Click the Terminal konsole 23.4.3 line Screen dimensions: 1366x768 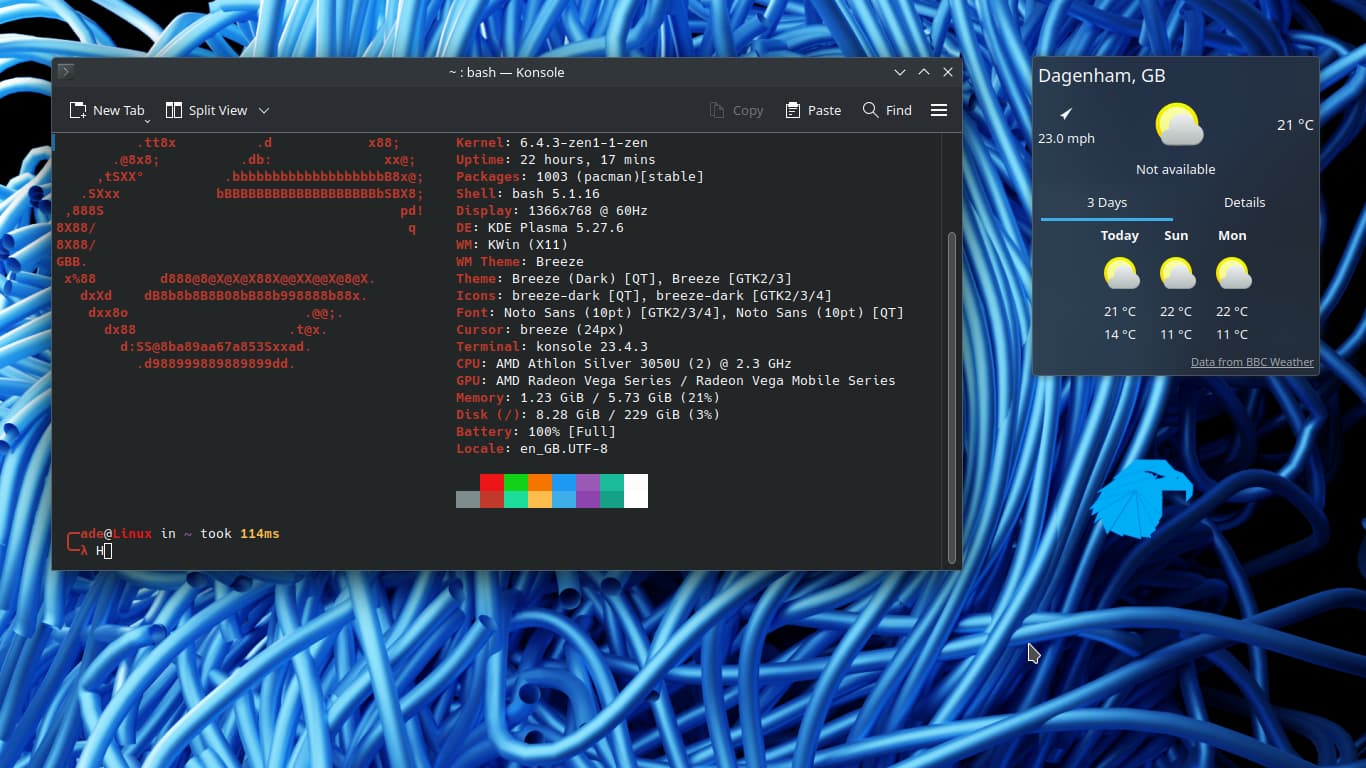[x=552, y=347]
